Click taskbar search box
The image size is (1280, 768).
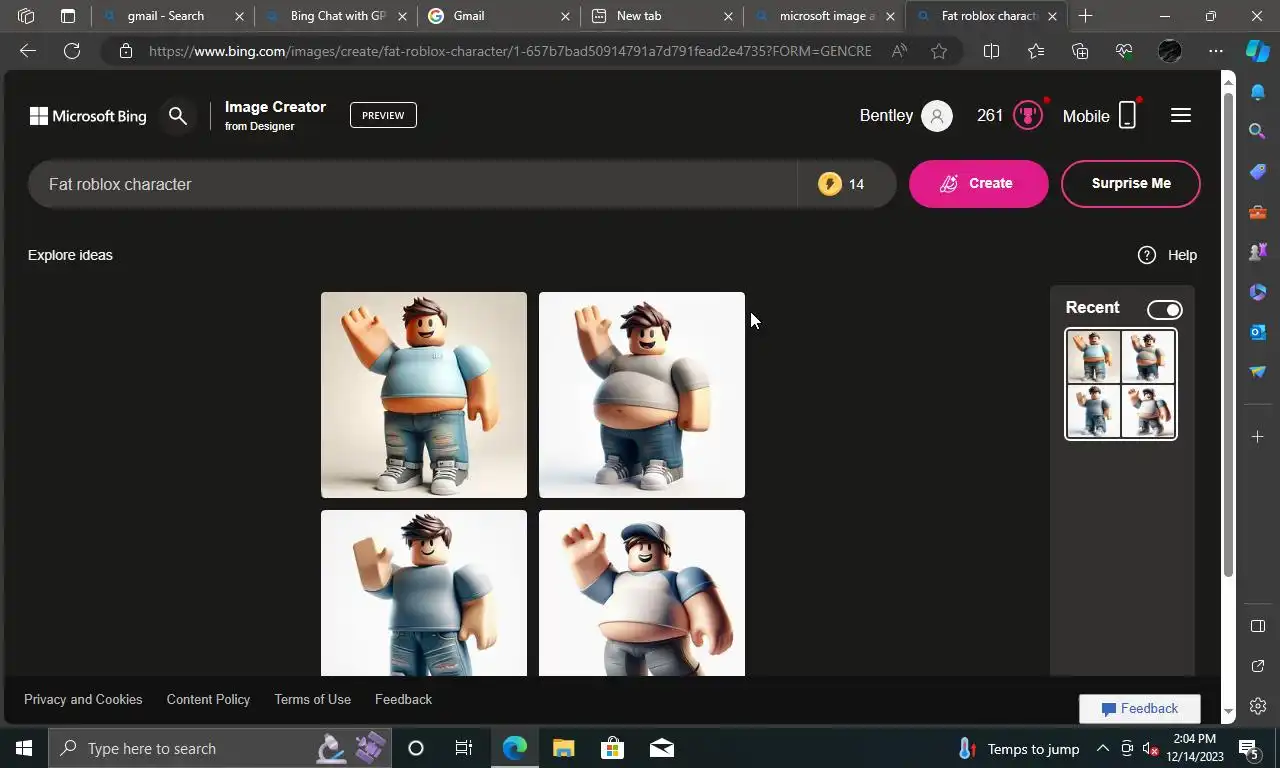[x=218, y=748]
